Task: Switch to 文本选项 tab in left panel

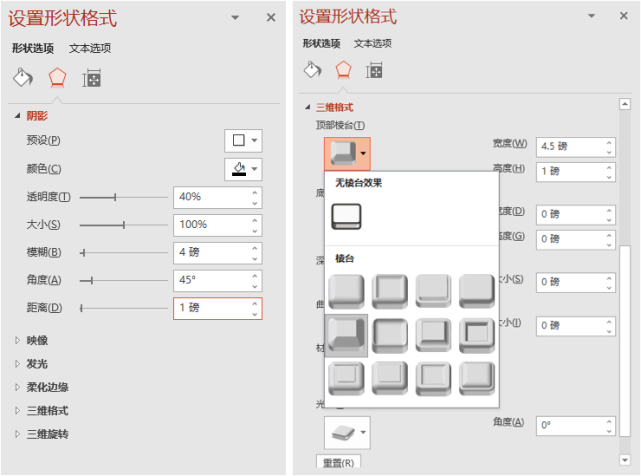Action: coord(90,48)
